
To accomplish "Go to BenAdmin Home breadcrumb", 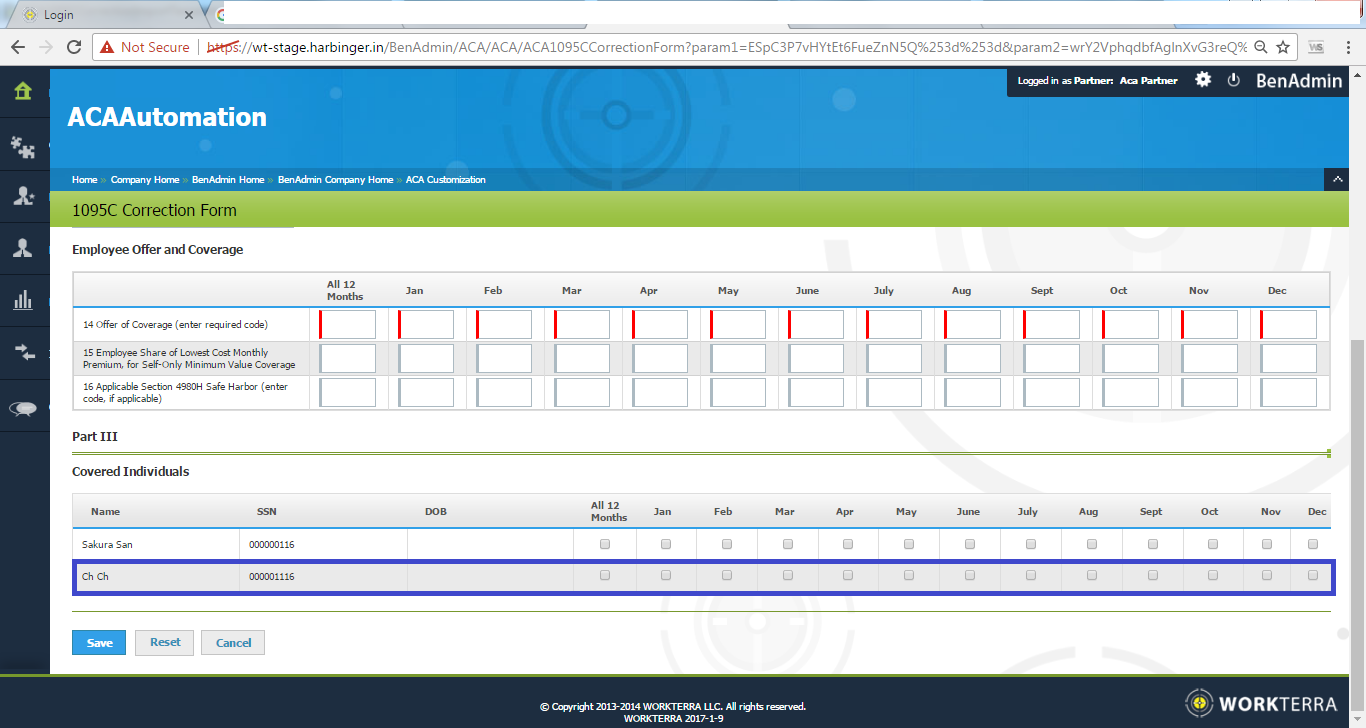I will (228, 180).
